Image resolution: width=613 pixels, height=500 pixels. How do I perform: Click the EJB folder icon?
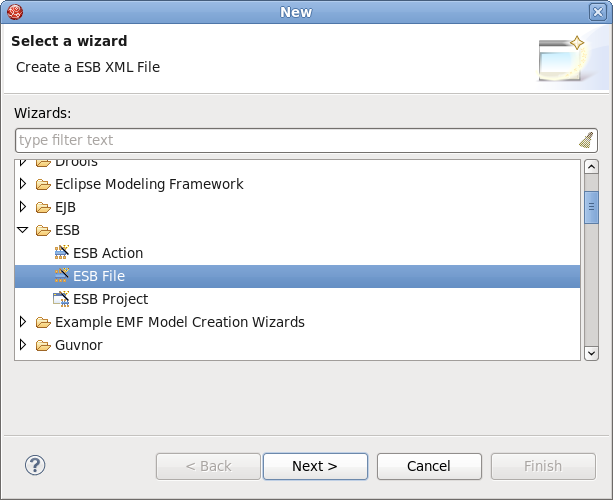(x=43, y=207)
